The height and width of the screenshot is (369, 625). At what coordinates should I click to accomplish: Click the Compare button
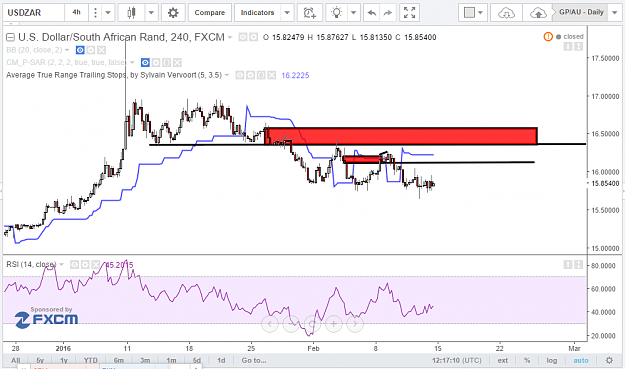click(x=210, y=13)
